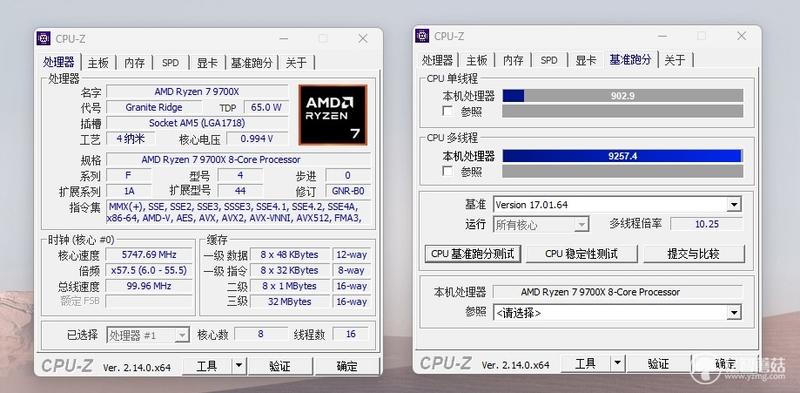
Task: Click the 二级 cache 8 x 1 MBytes
Action: 289,286
